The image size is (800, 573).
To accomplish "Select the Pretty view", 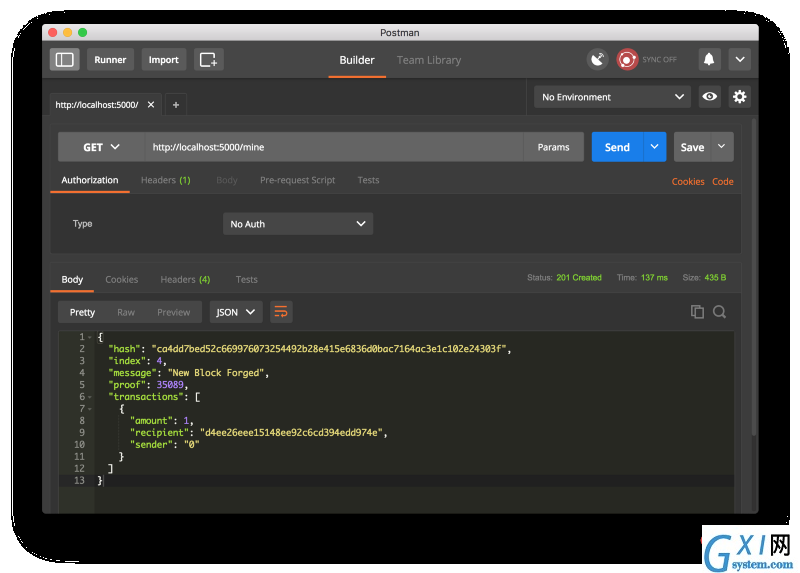I will point(82,312).
